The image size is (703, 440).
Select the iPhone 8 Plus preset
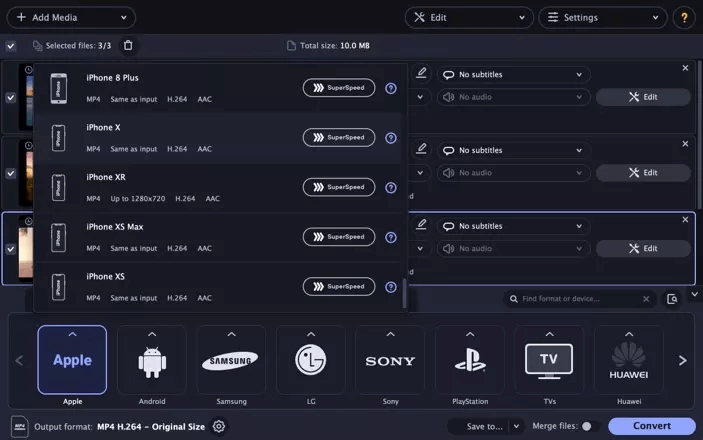point(217,88)
